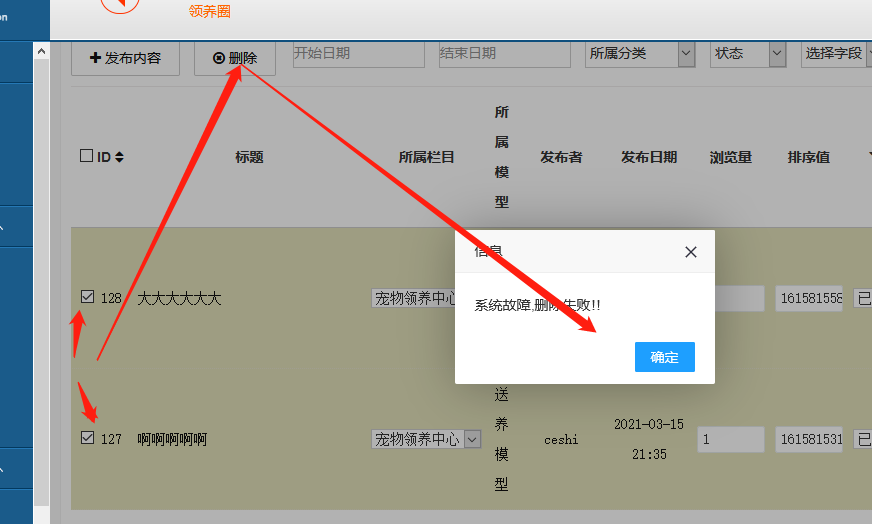Click the 确定 button in the error dialog
This screenshot has height=524, width=872.
pos(664,357)
